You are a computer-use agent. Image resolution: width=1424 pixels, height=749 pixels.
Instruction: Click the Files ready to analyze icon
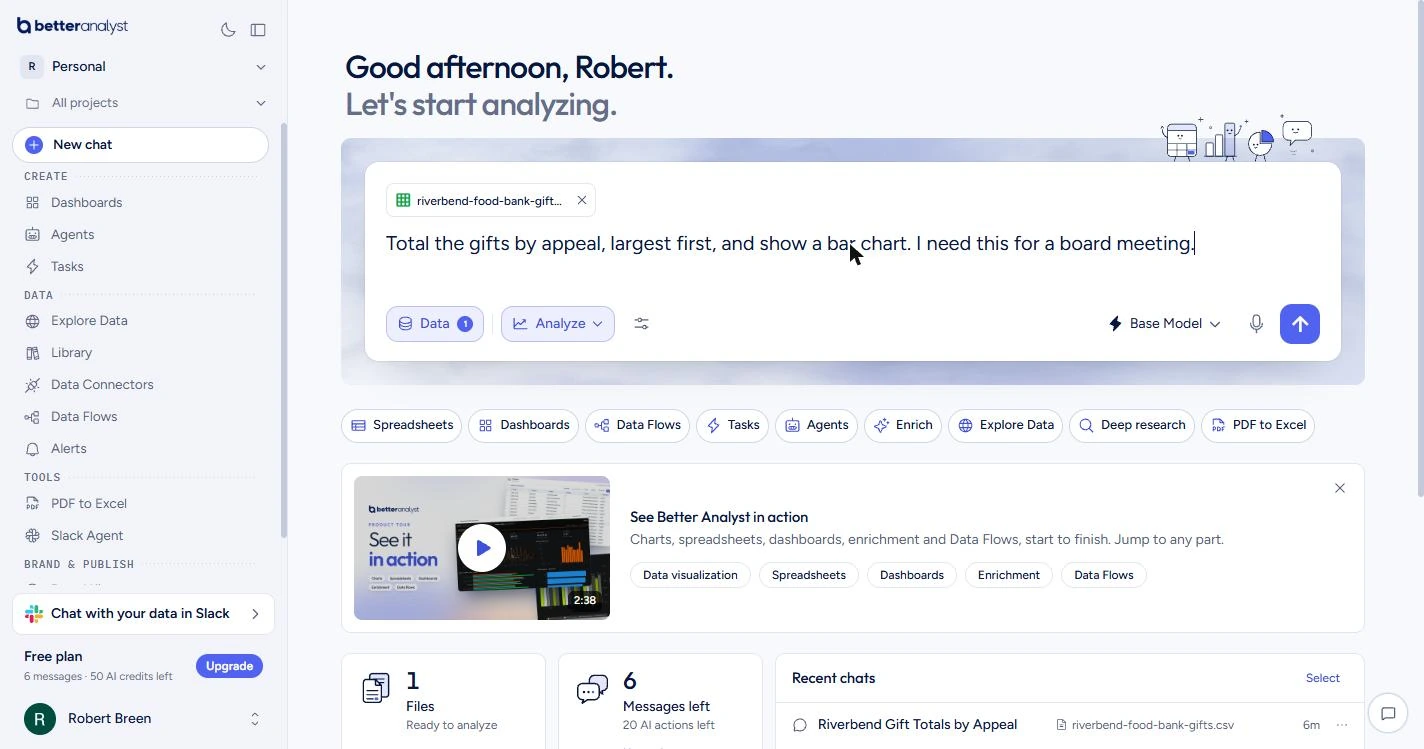(x=376, y=688)
